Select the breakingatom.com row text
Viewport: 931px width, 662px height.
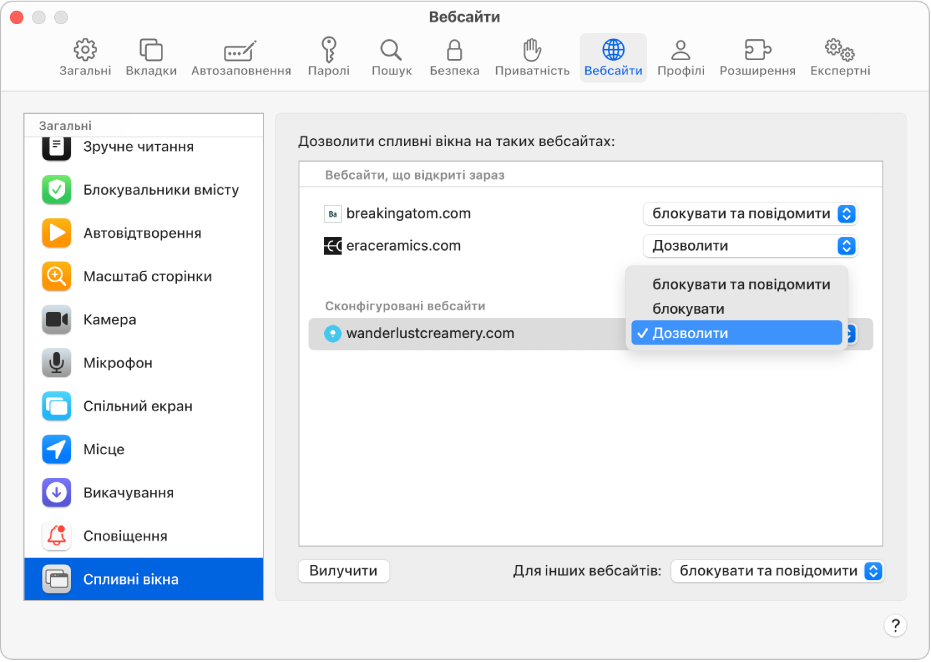[408, 214]
